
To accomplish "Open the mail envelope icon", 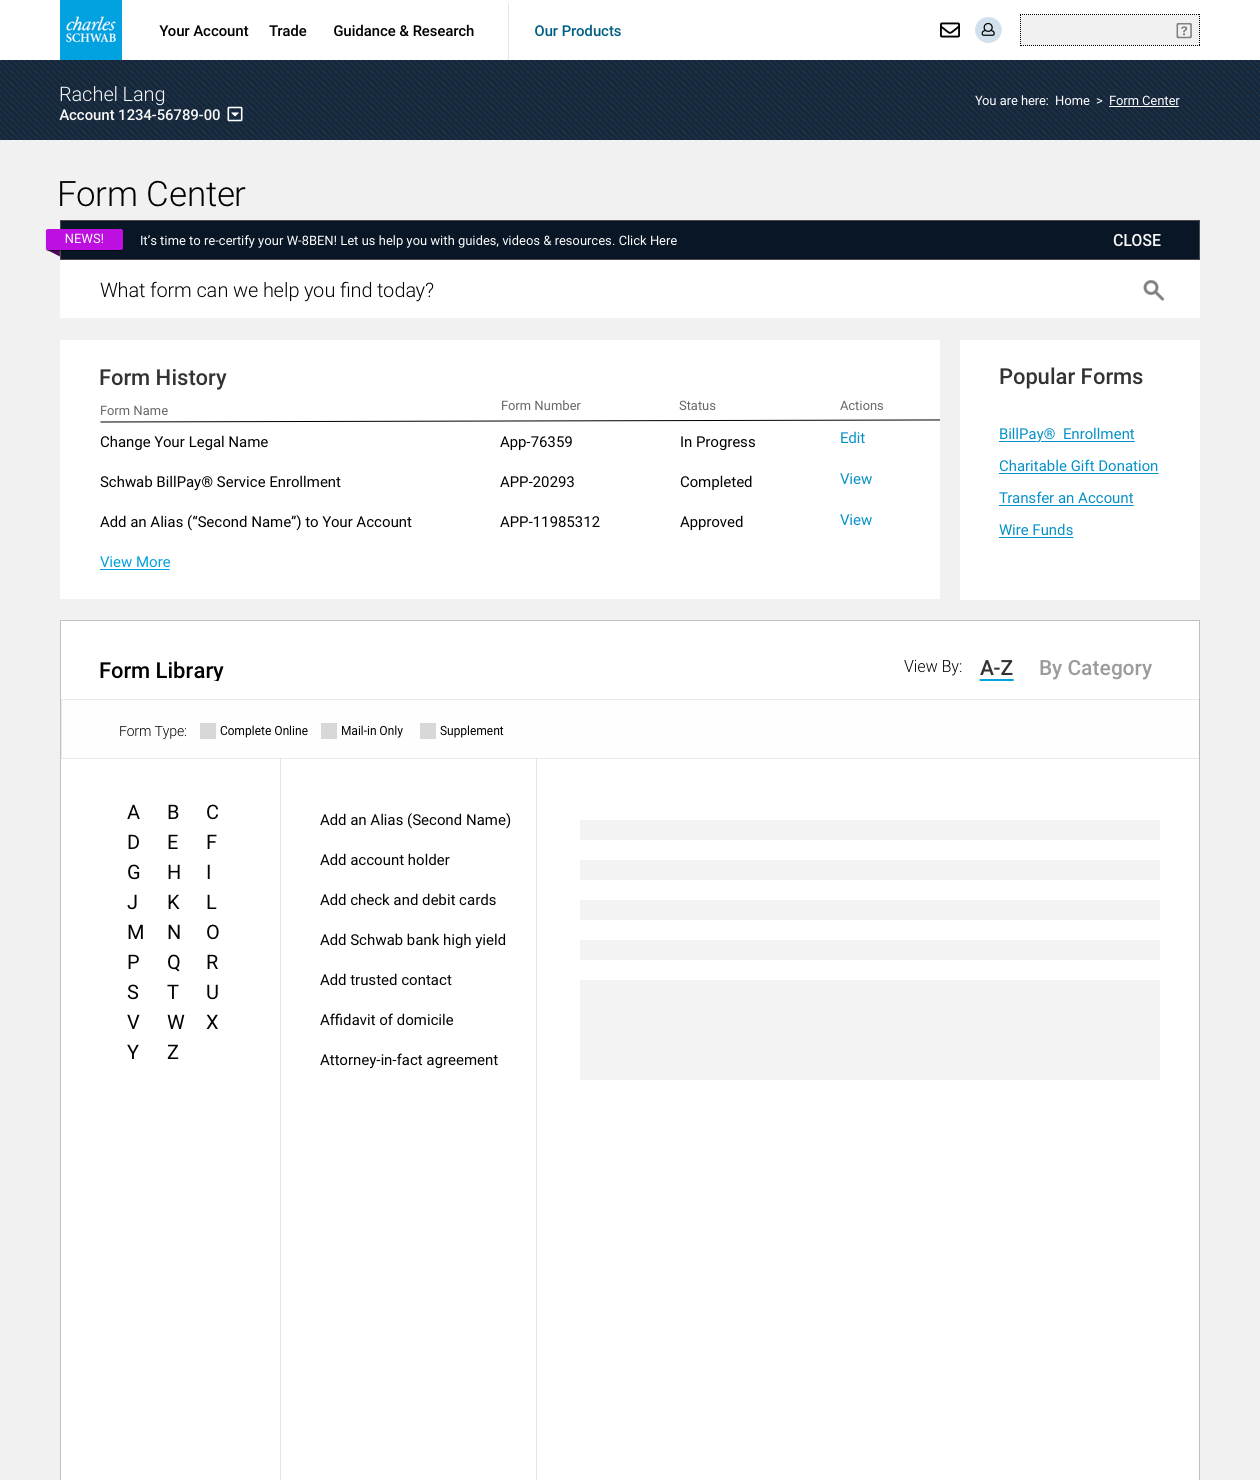I will (x=950, y=30).
